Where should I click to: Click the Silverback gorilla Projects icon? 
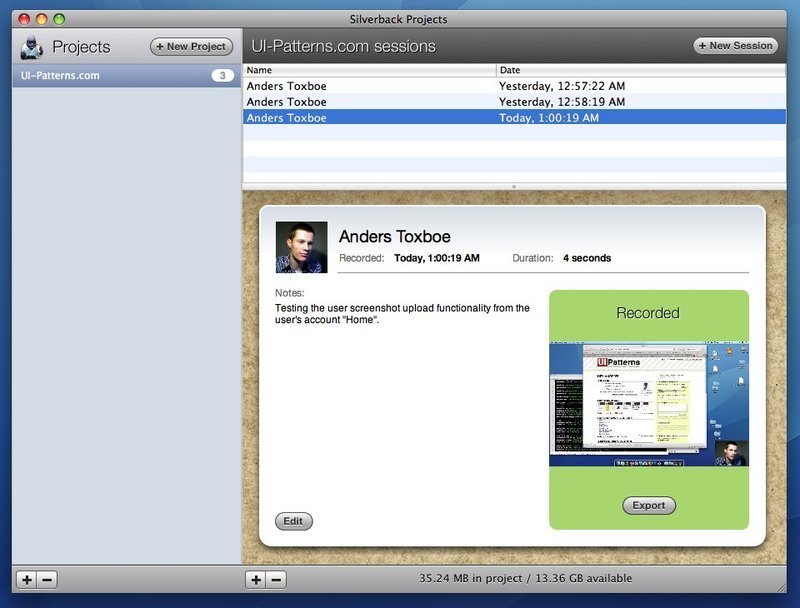tap(31, 46)
